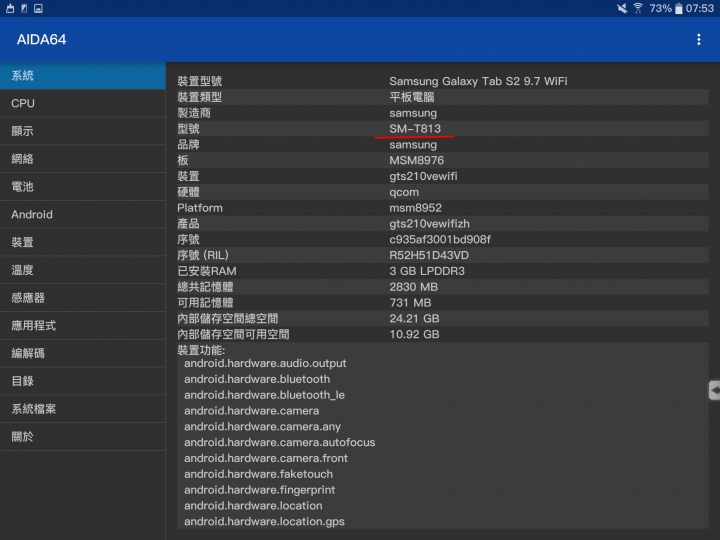The height and width of the screenshot is (540, 720).
Task: Open the 目錄 category
Action: (x=83, y=381)
